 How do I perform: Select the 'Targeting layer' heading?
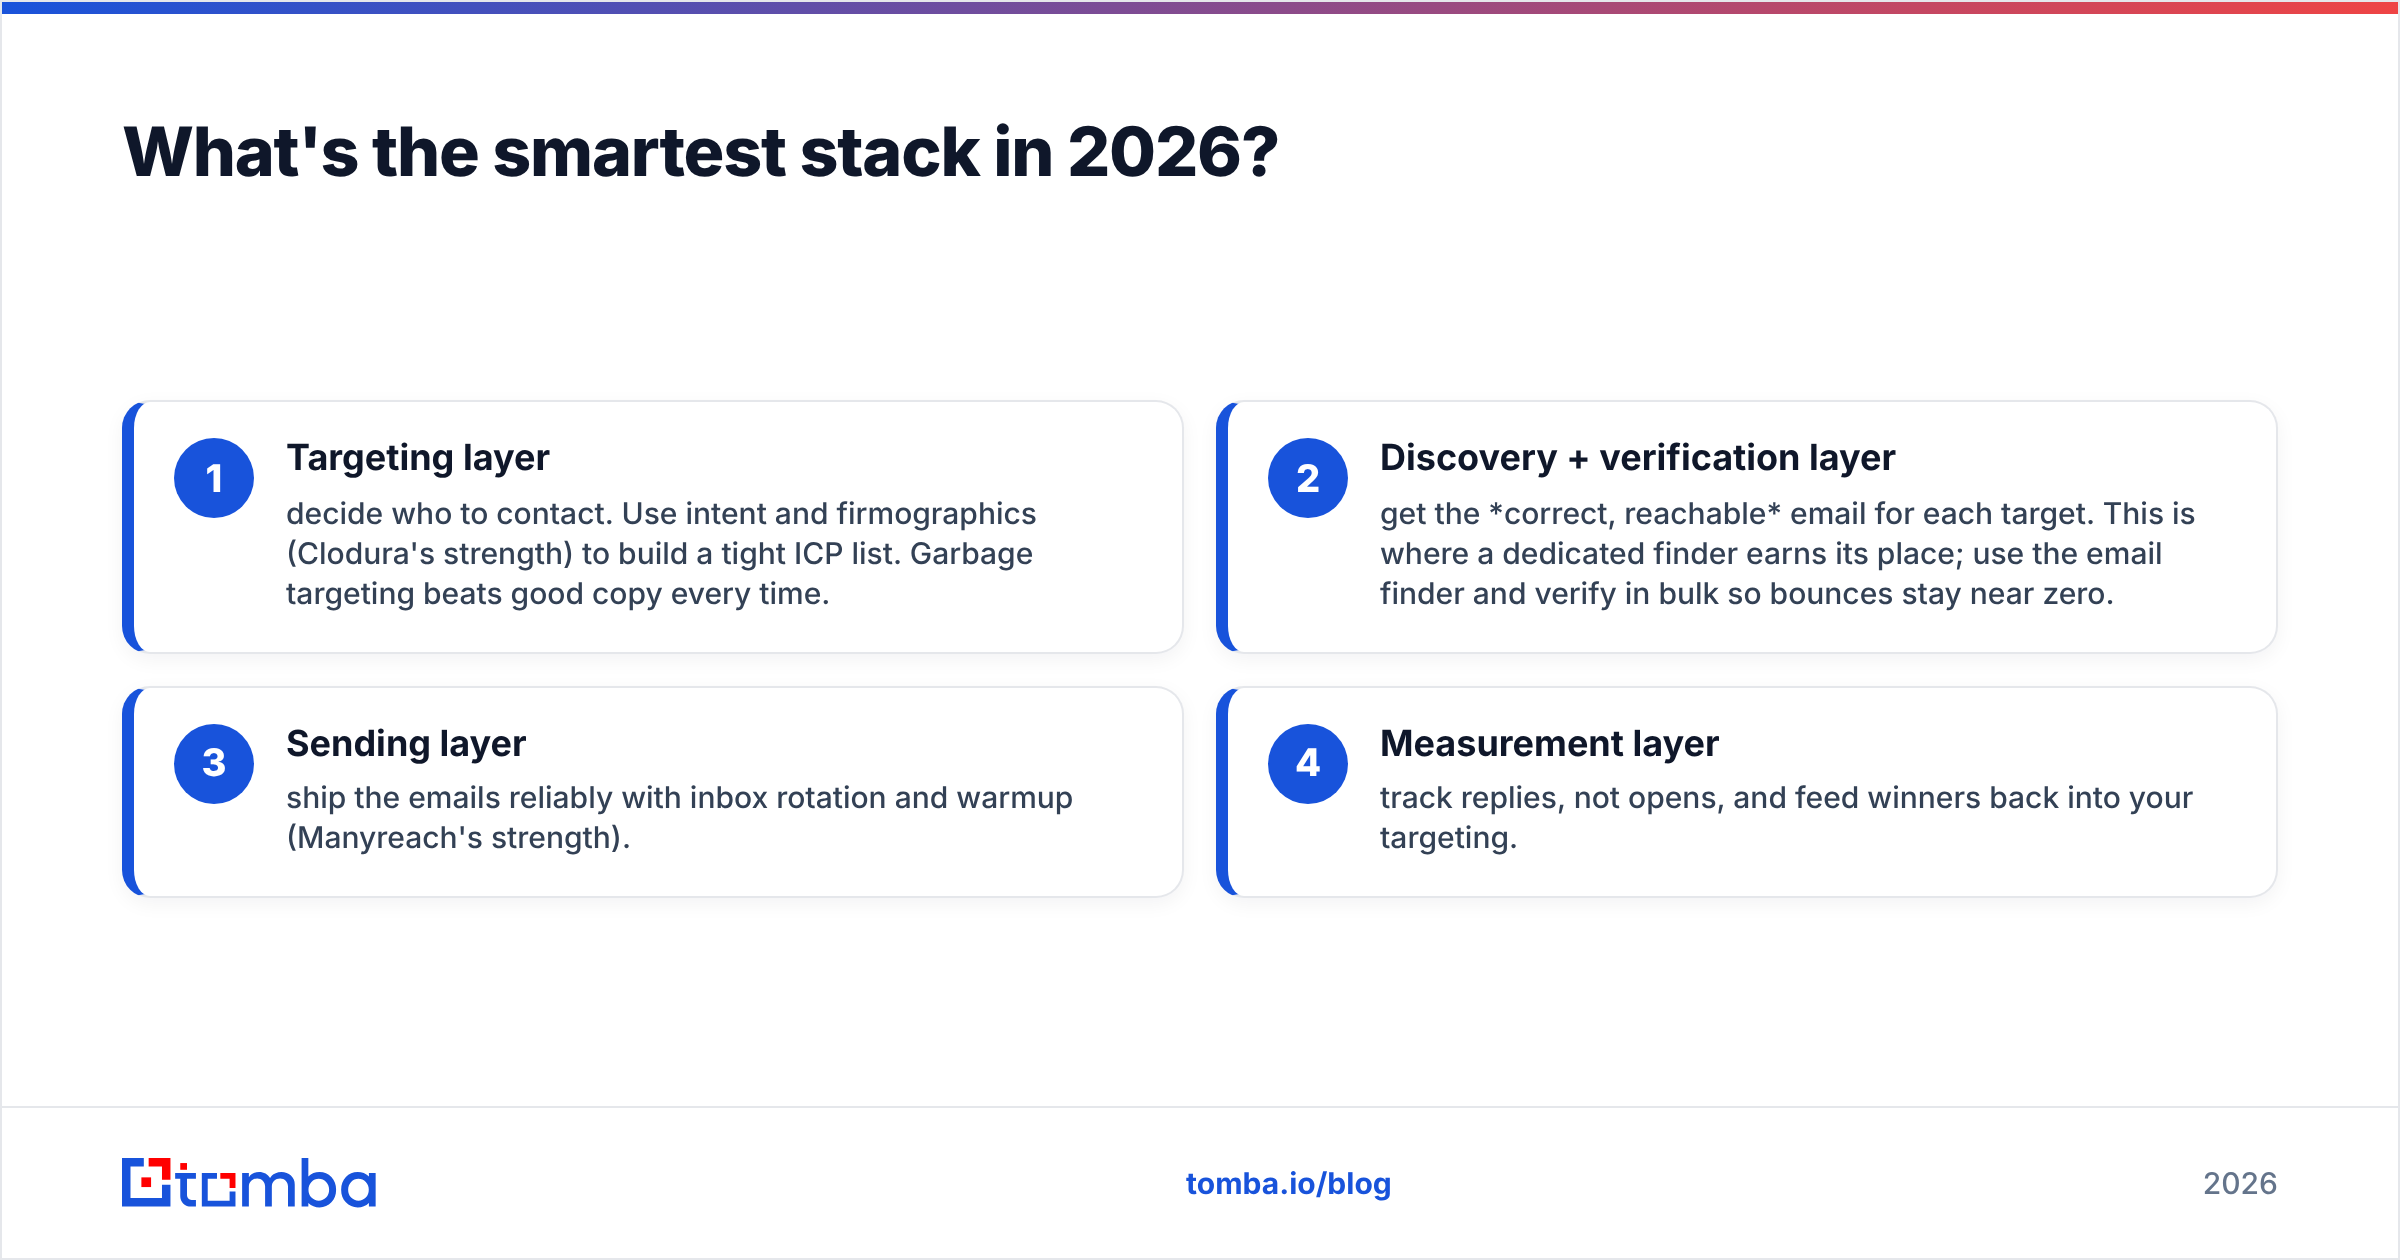pos(418,458)
